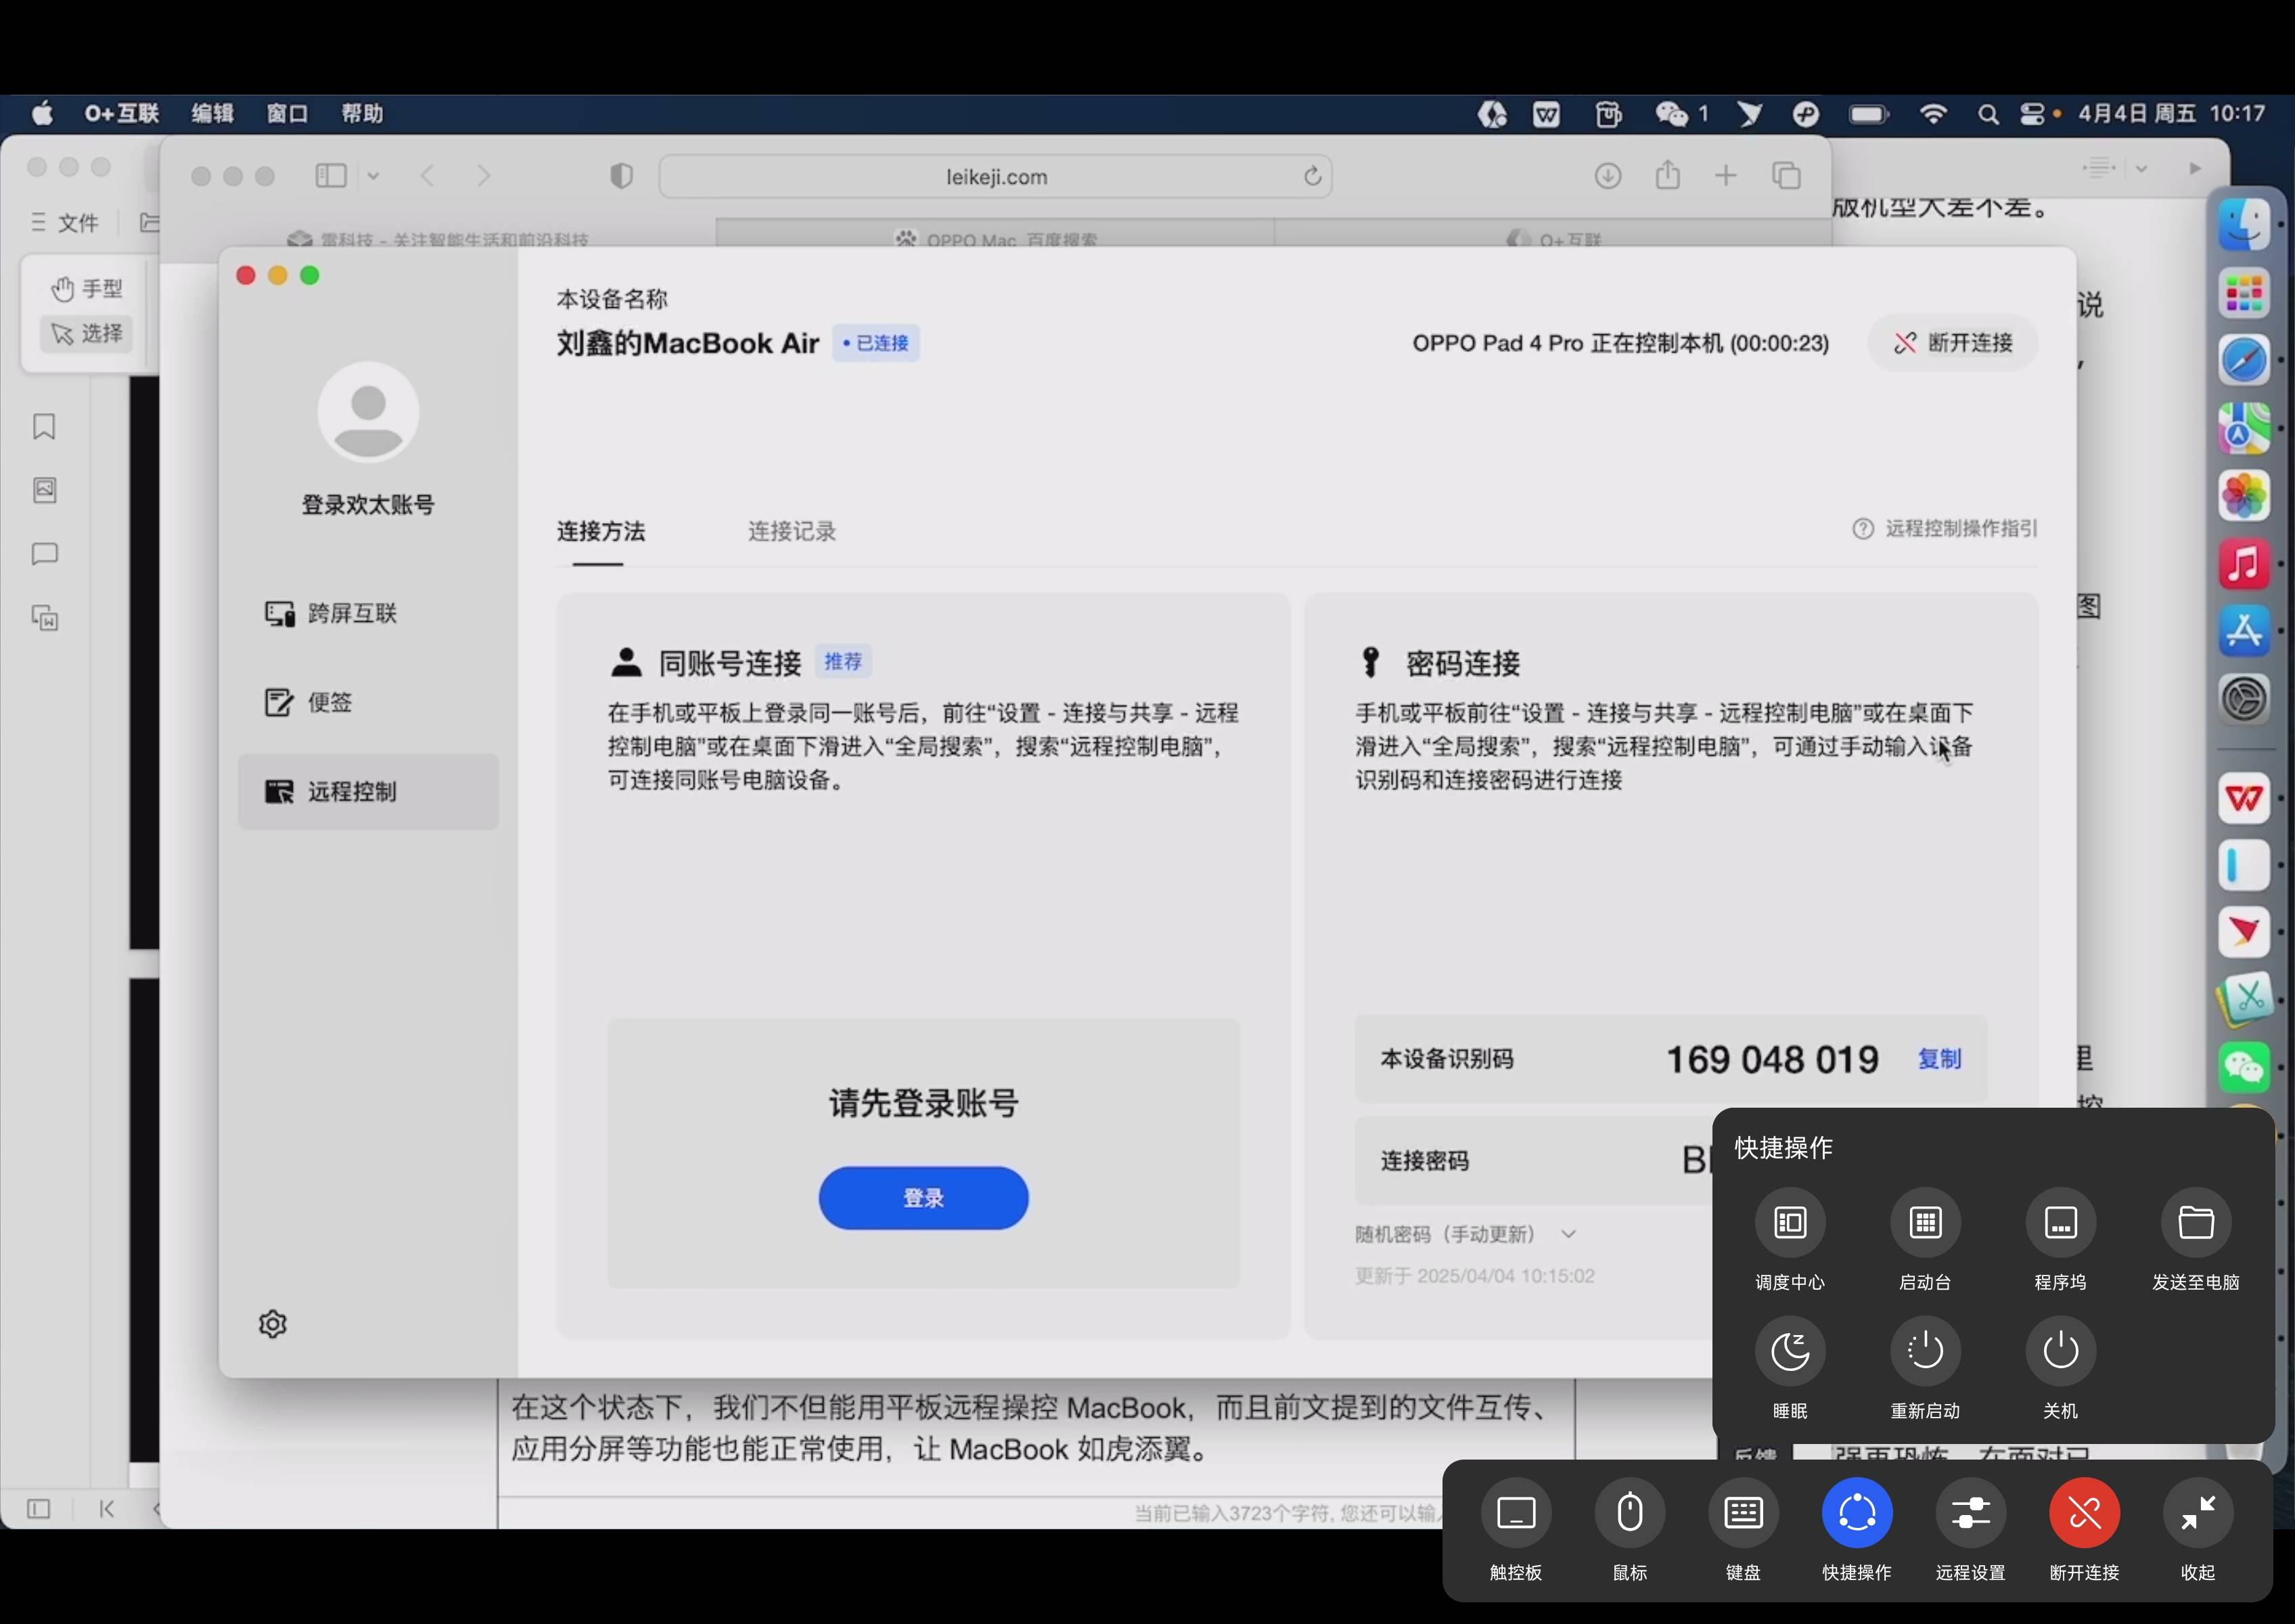Screen dimensions: 2295x1624
Task: Open 便签 sidebar section
Action: 368,702
